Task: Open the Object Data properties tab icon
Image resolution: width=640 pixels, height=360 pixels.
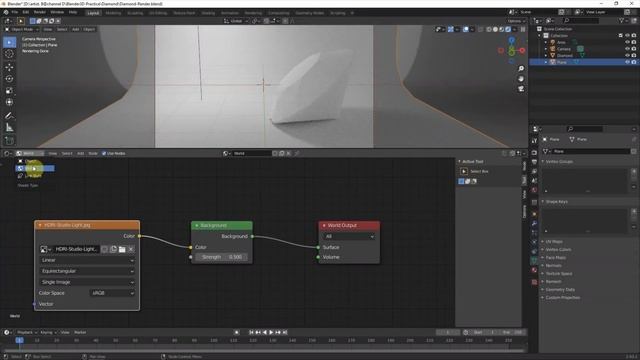Action: [x=534, y=260]
